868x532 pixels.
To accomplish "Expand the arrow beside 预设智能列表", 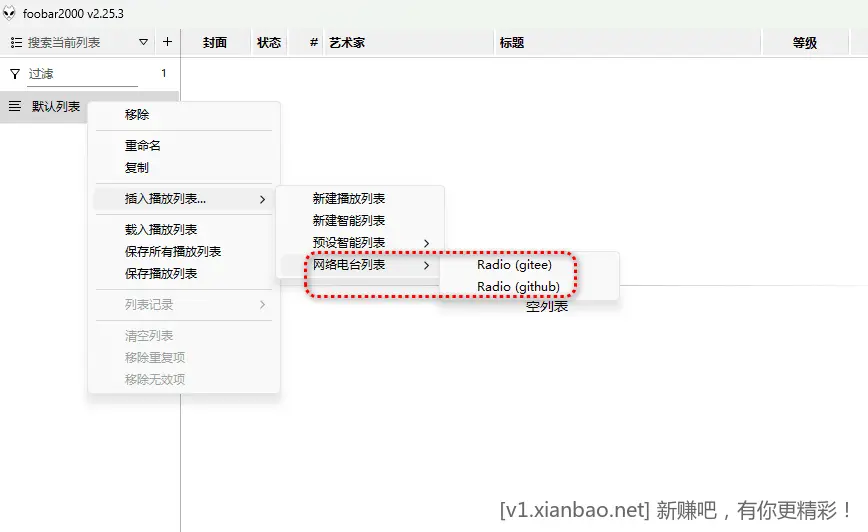I will 426,244.
